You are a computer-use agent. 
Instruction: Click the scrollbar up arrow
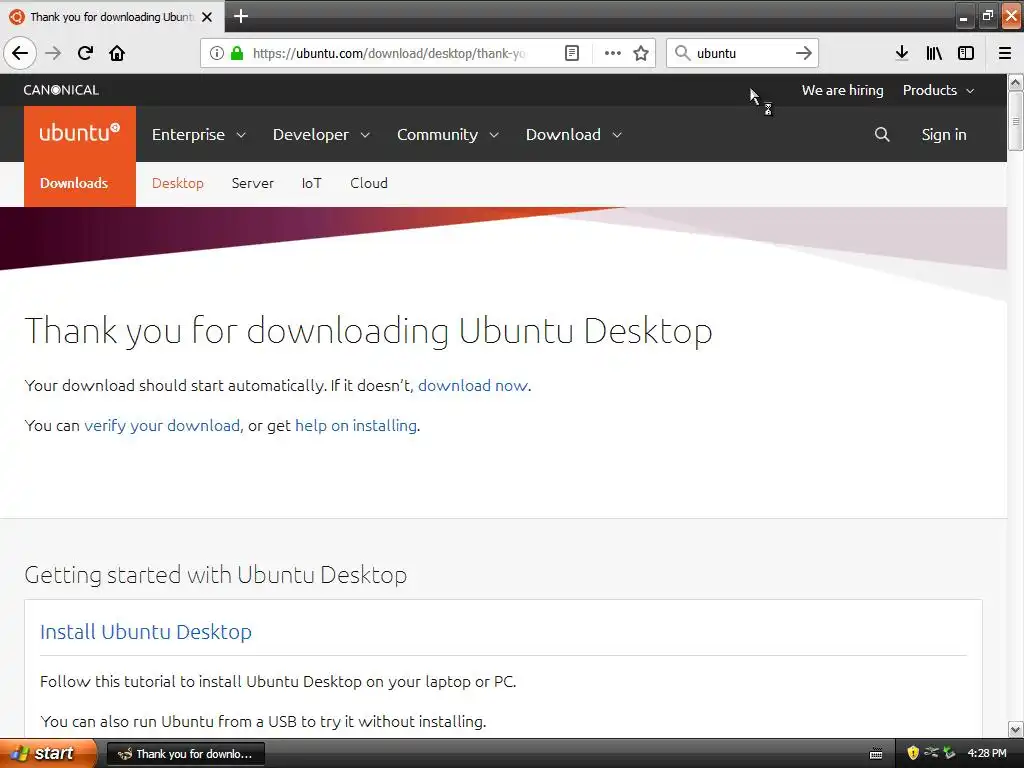1015,82
